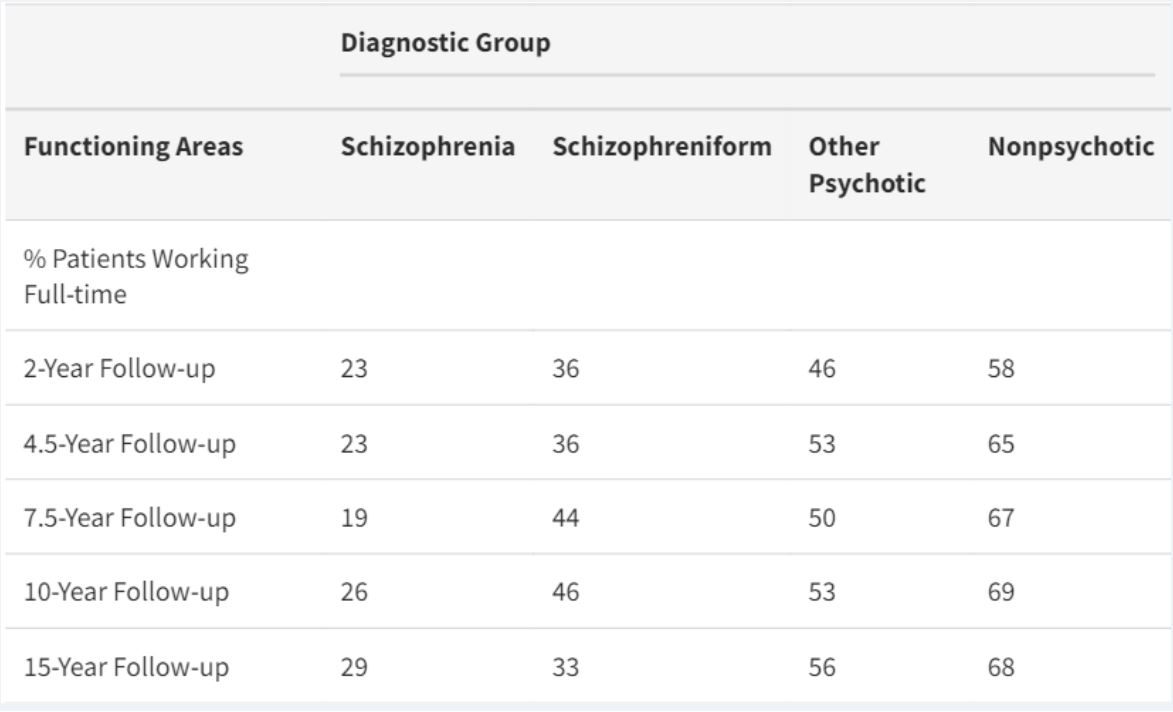This screenshot has height=712, width=1173.
Task: Click the 7.5-Year Follow-up row label
Action: pos(129,517)
